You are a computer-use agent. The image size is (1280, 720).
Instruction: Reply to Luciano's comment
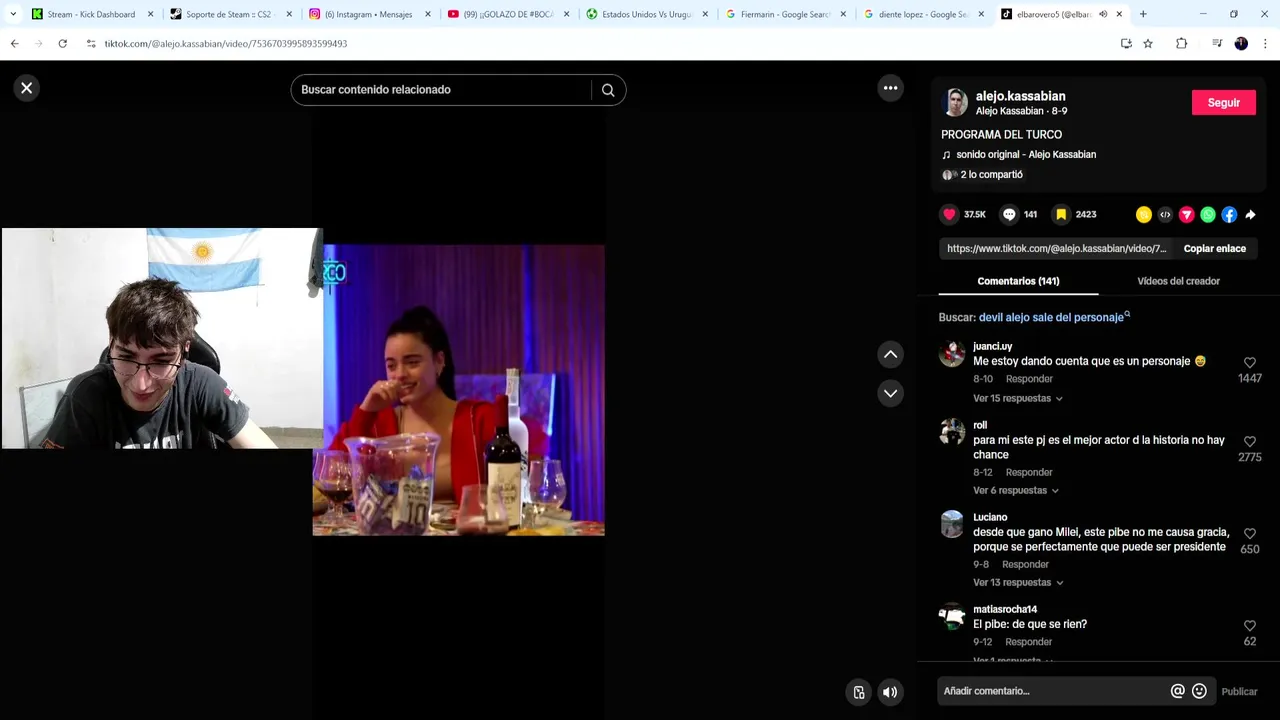pyautogui.click(x=1025, y=564)
